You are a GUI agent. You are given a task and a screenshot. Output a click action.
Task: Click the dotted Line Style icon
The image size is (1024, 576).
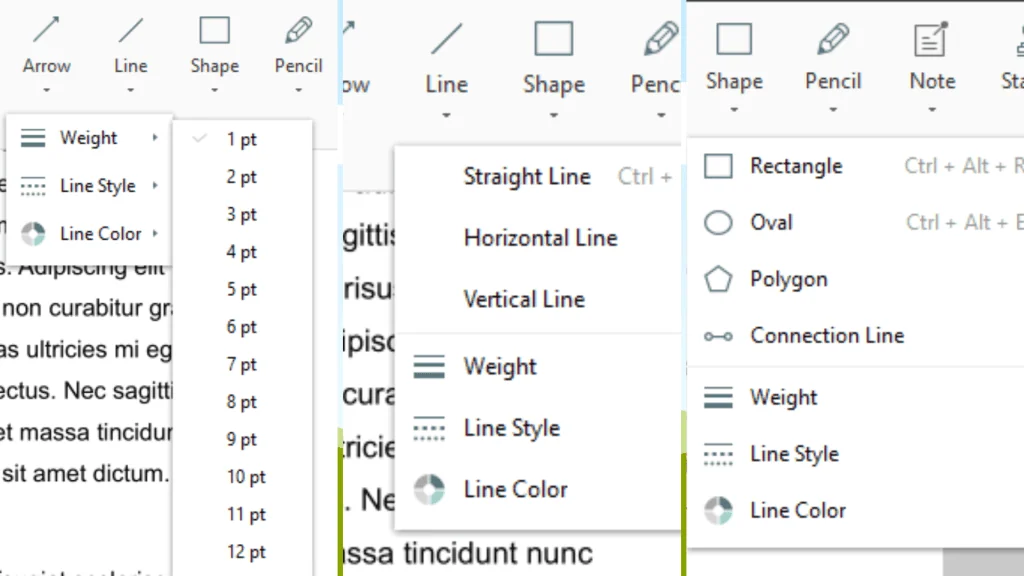click(33, 185)
